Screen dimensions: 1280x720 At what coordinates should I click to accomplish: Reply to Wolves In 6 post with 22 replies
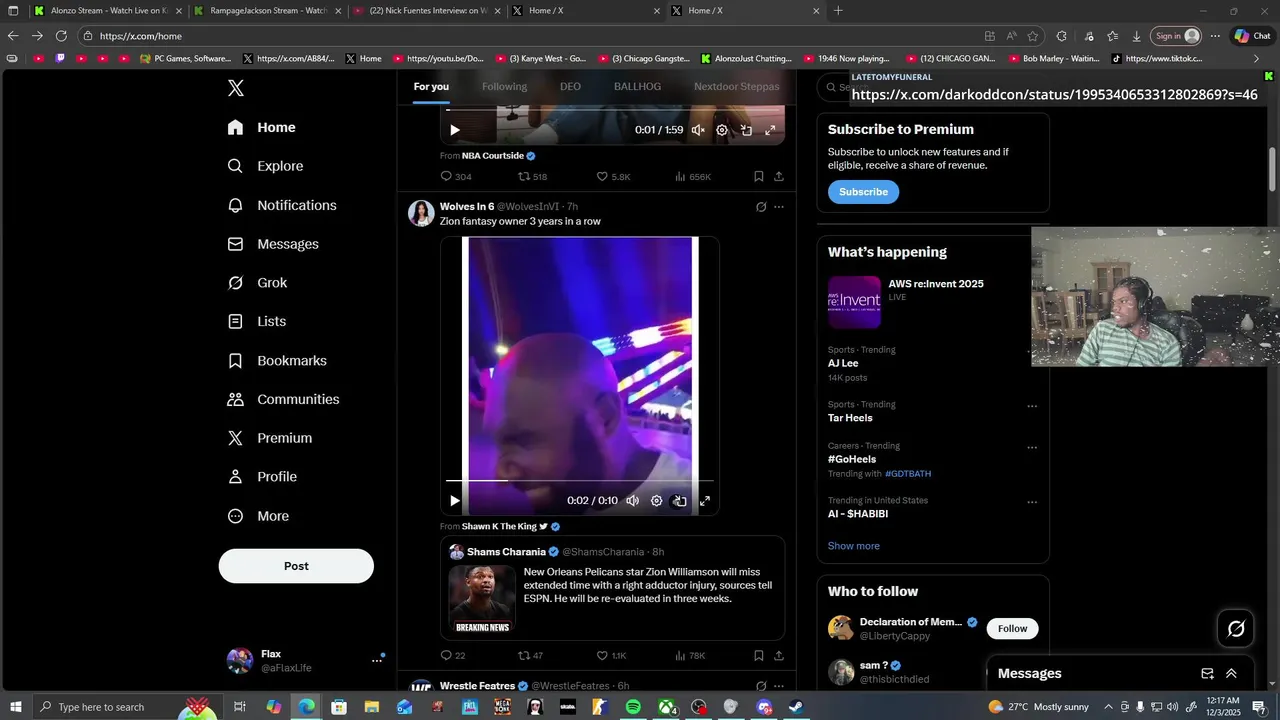pyautogui.click(x=453, y=656)
